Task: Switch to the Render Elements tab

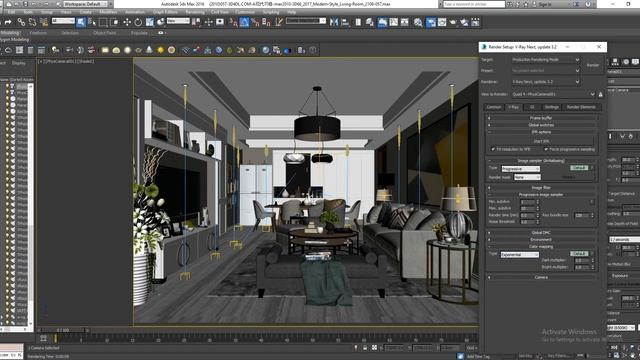Action: click(581, 107)
